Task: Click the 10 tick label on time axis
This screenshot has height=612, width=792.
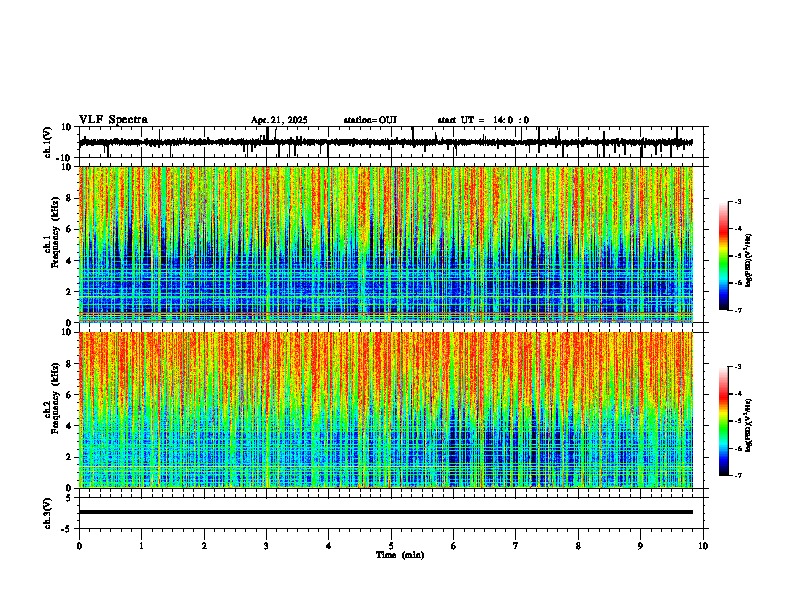Action: point(703,546)
